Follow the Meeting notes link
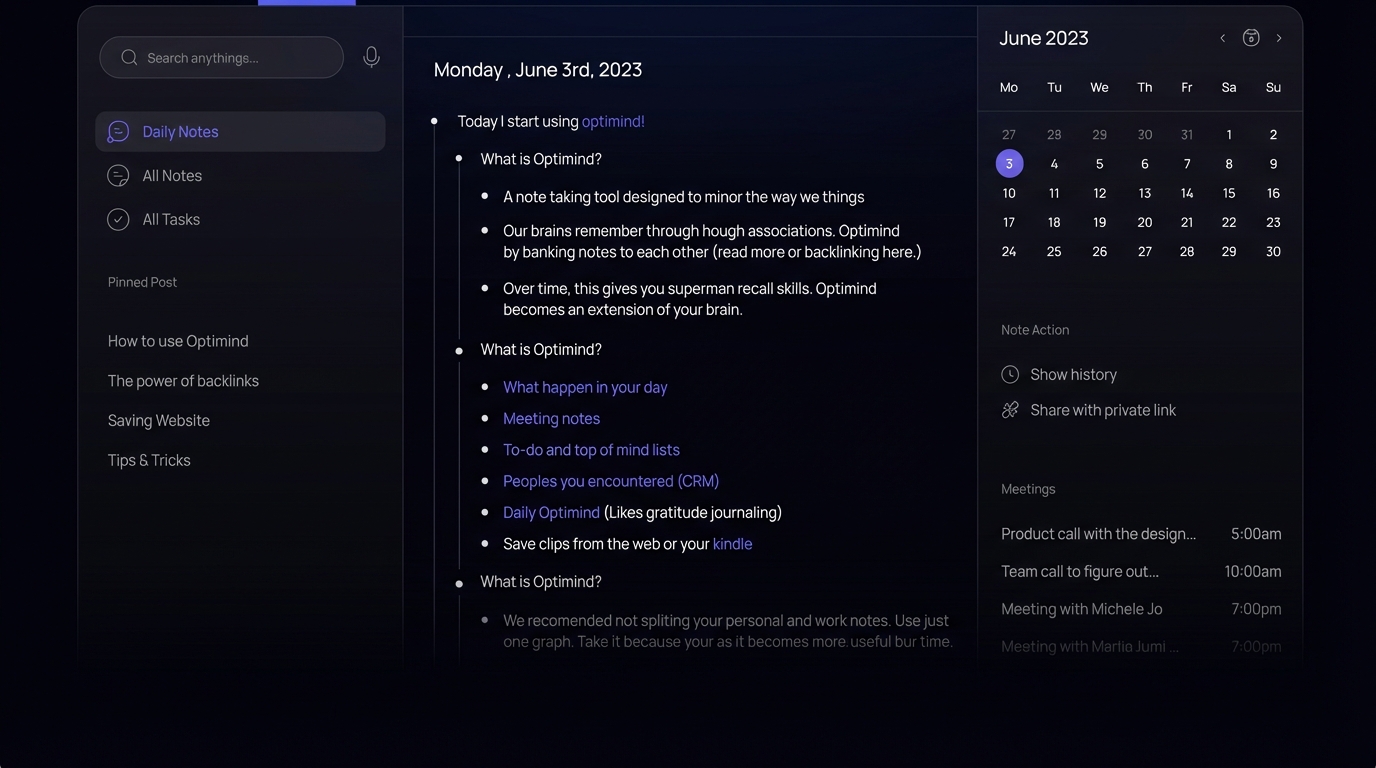1376x768 pixels. (x=551, y=419)
